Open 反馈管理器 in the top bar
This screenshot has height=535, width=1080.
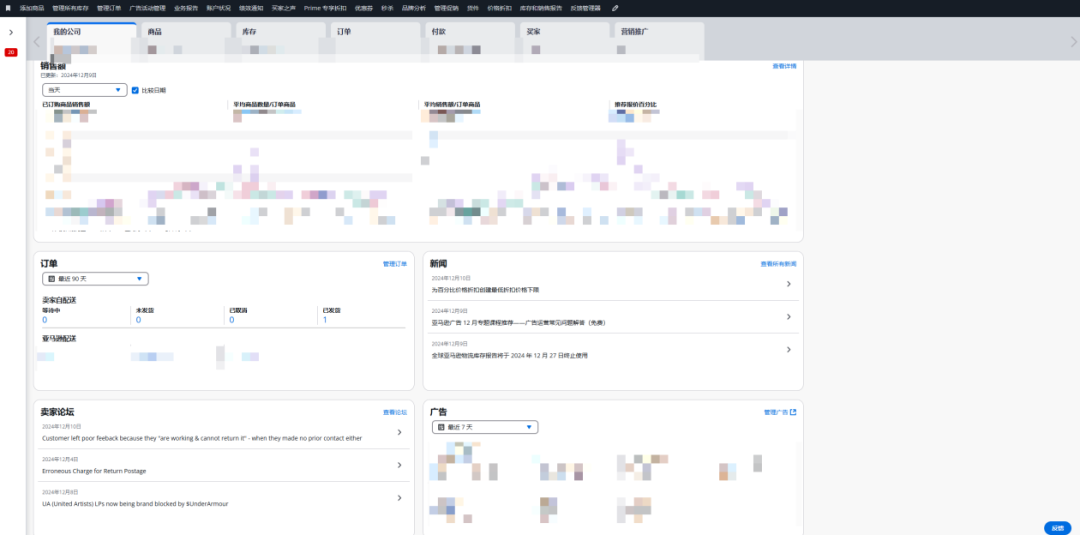pos(585,8)
